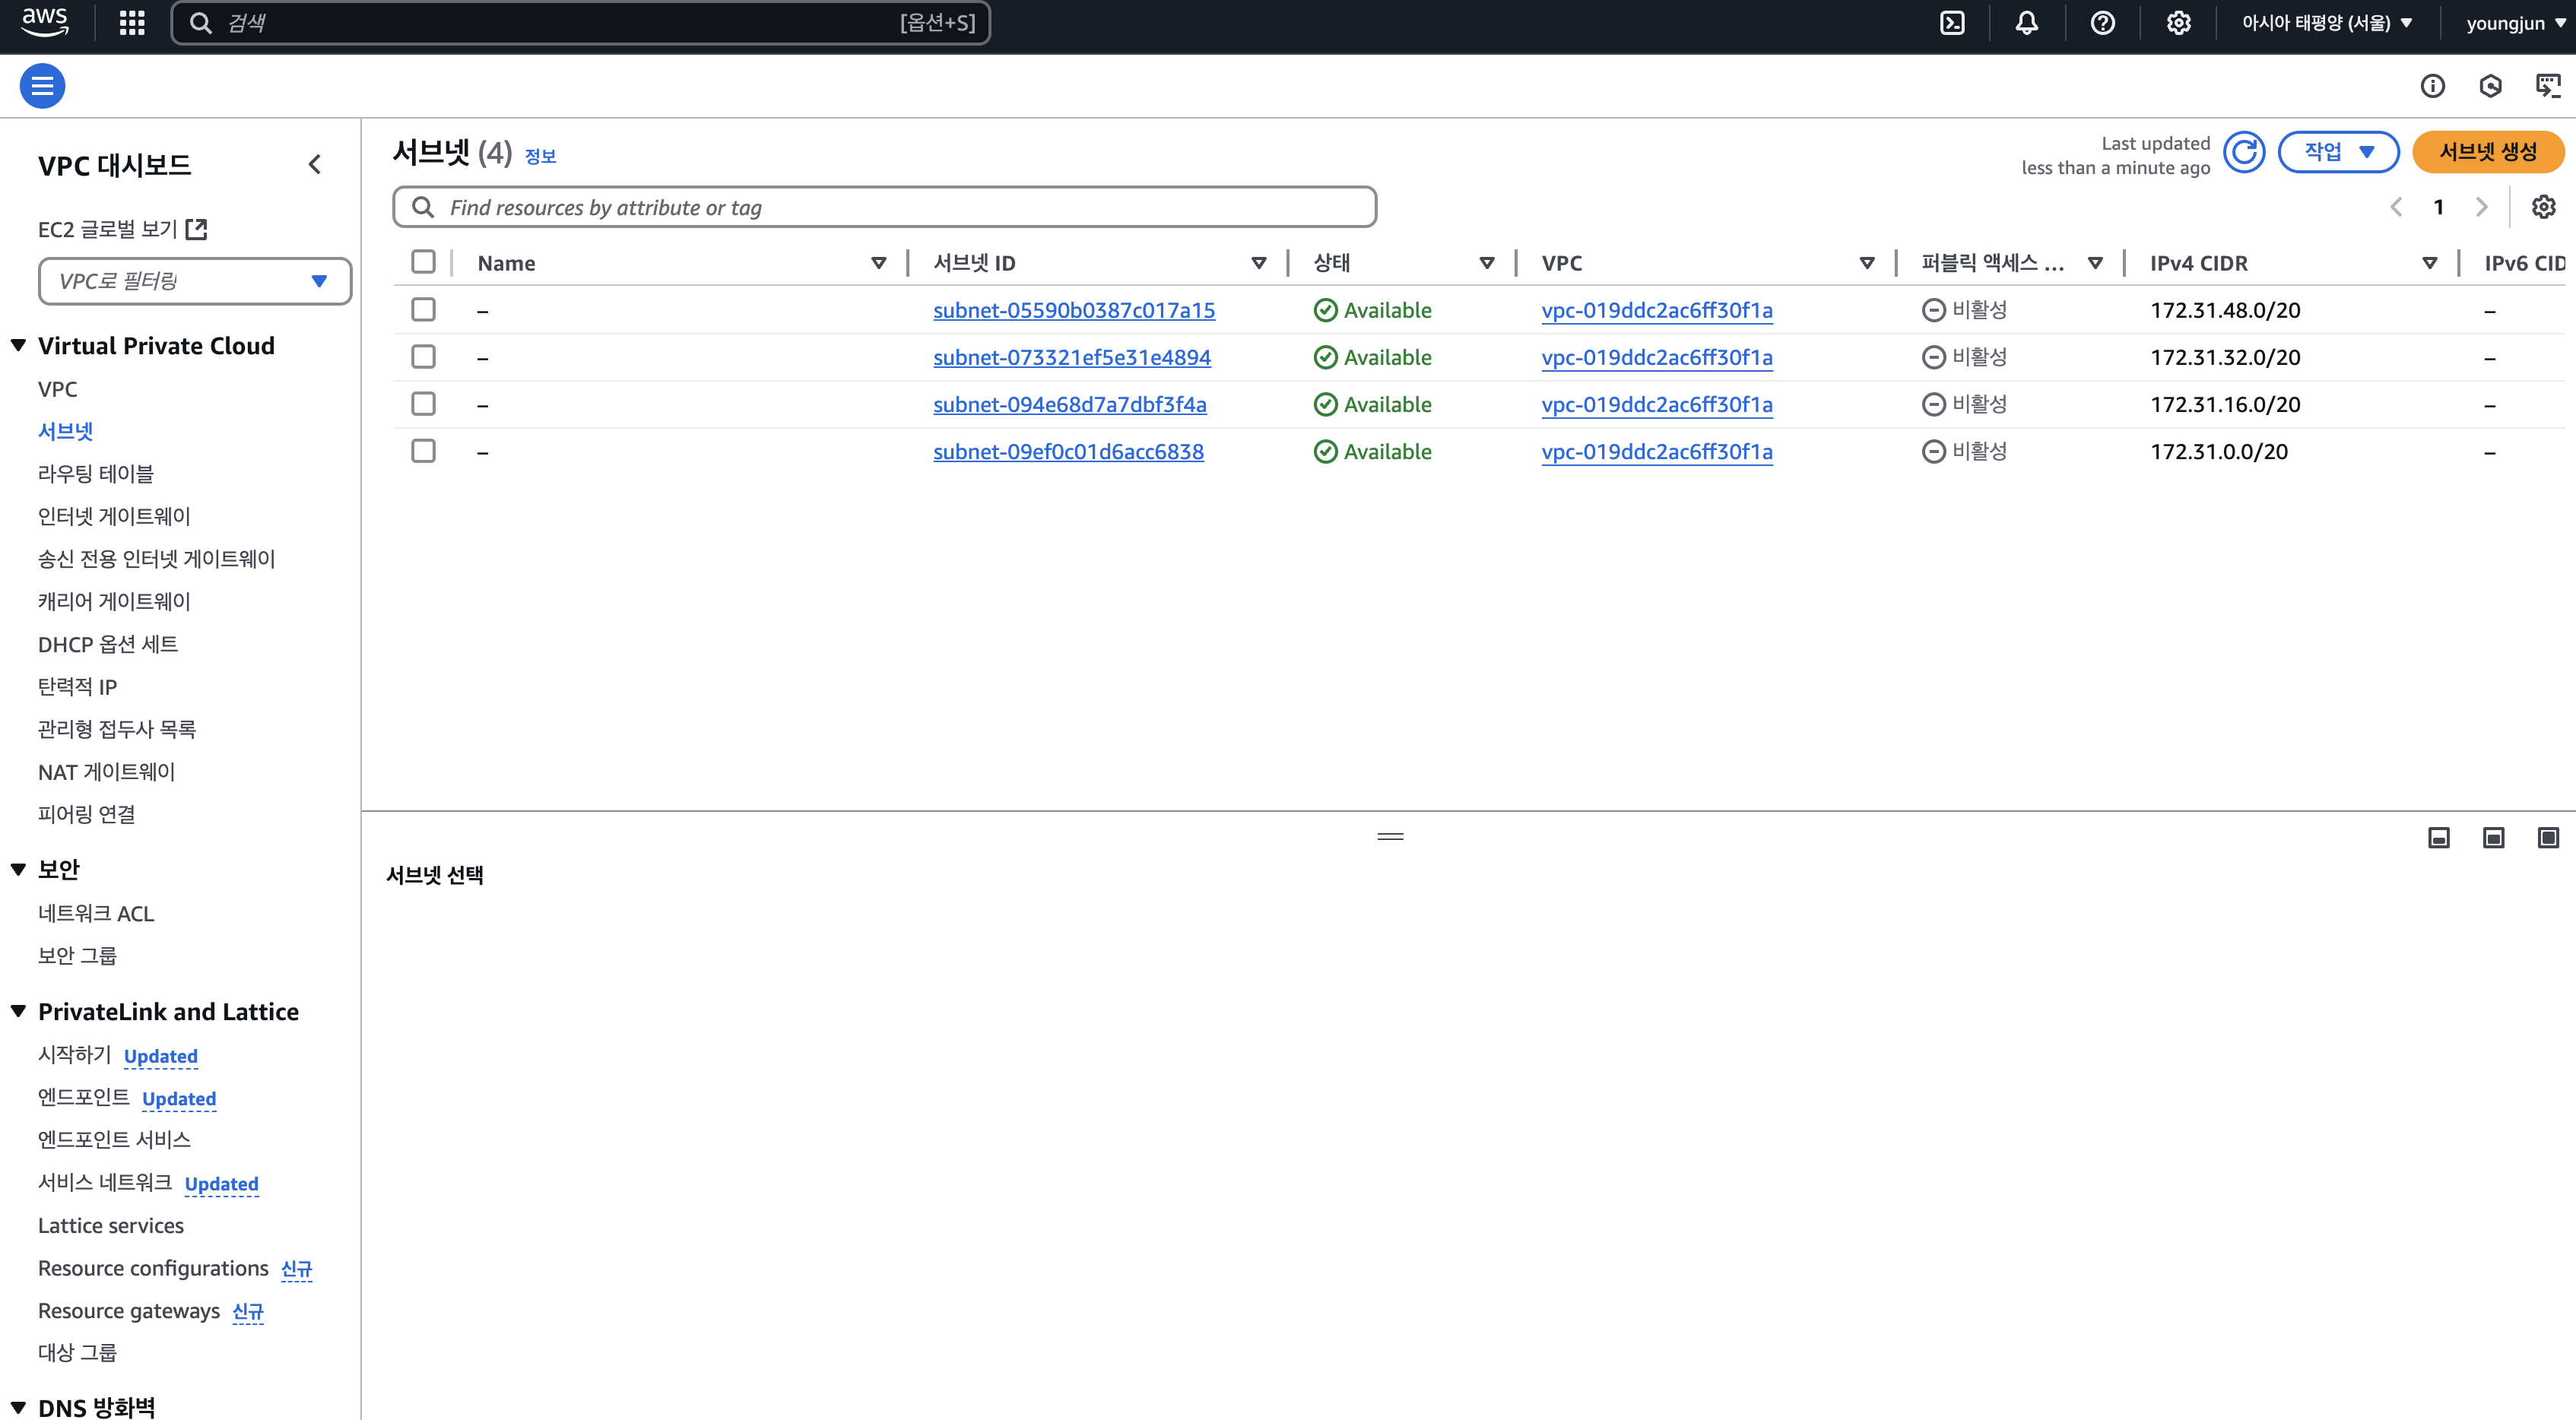Viewport: 2576px width, 1420px height.
Task: Check the row for subnet-094e68d7a7dbf3f4a
Action: [423, 404]
